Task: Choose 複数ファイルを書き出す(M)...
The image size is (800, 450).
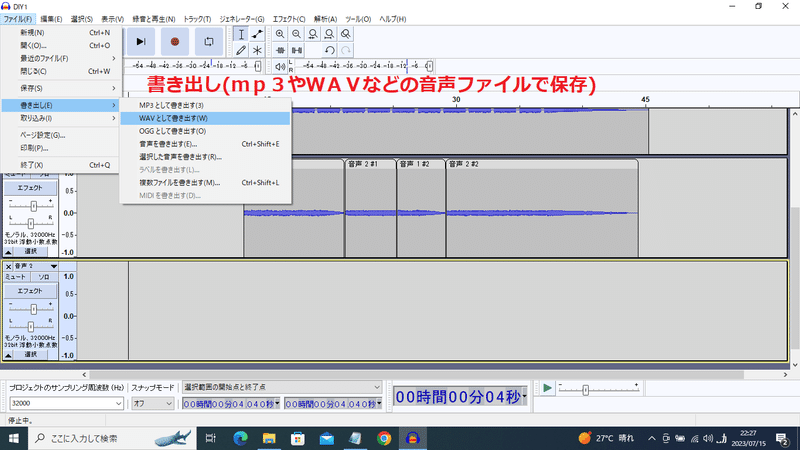Action: 206,183
